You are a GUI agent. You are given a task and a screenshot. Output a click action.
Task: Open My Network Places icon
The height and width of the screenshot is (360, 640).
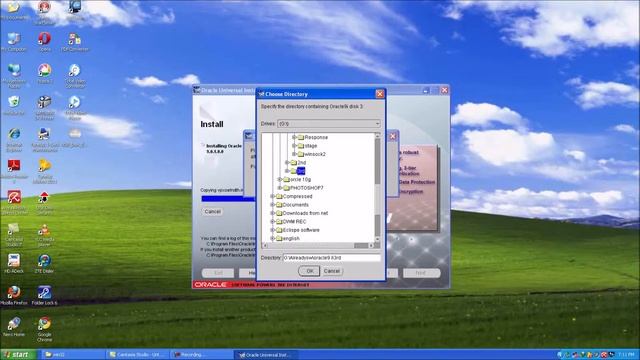coord(14,76)
